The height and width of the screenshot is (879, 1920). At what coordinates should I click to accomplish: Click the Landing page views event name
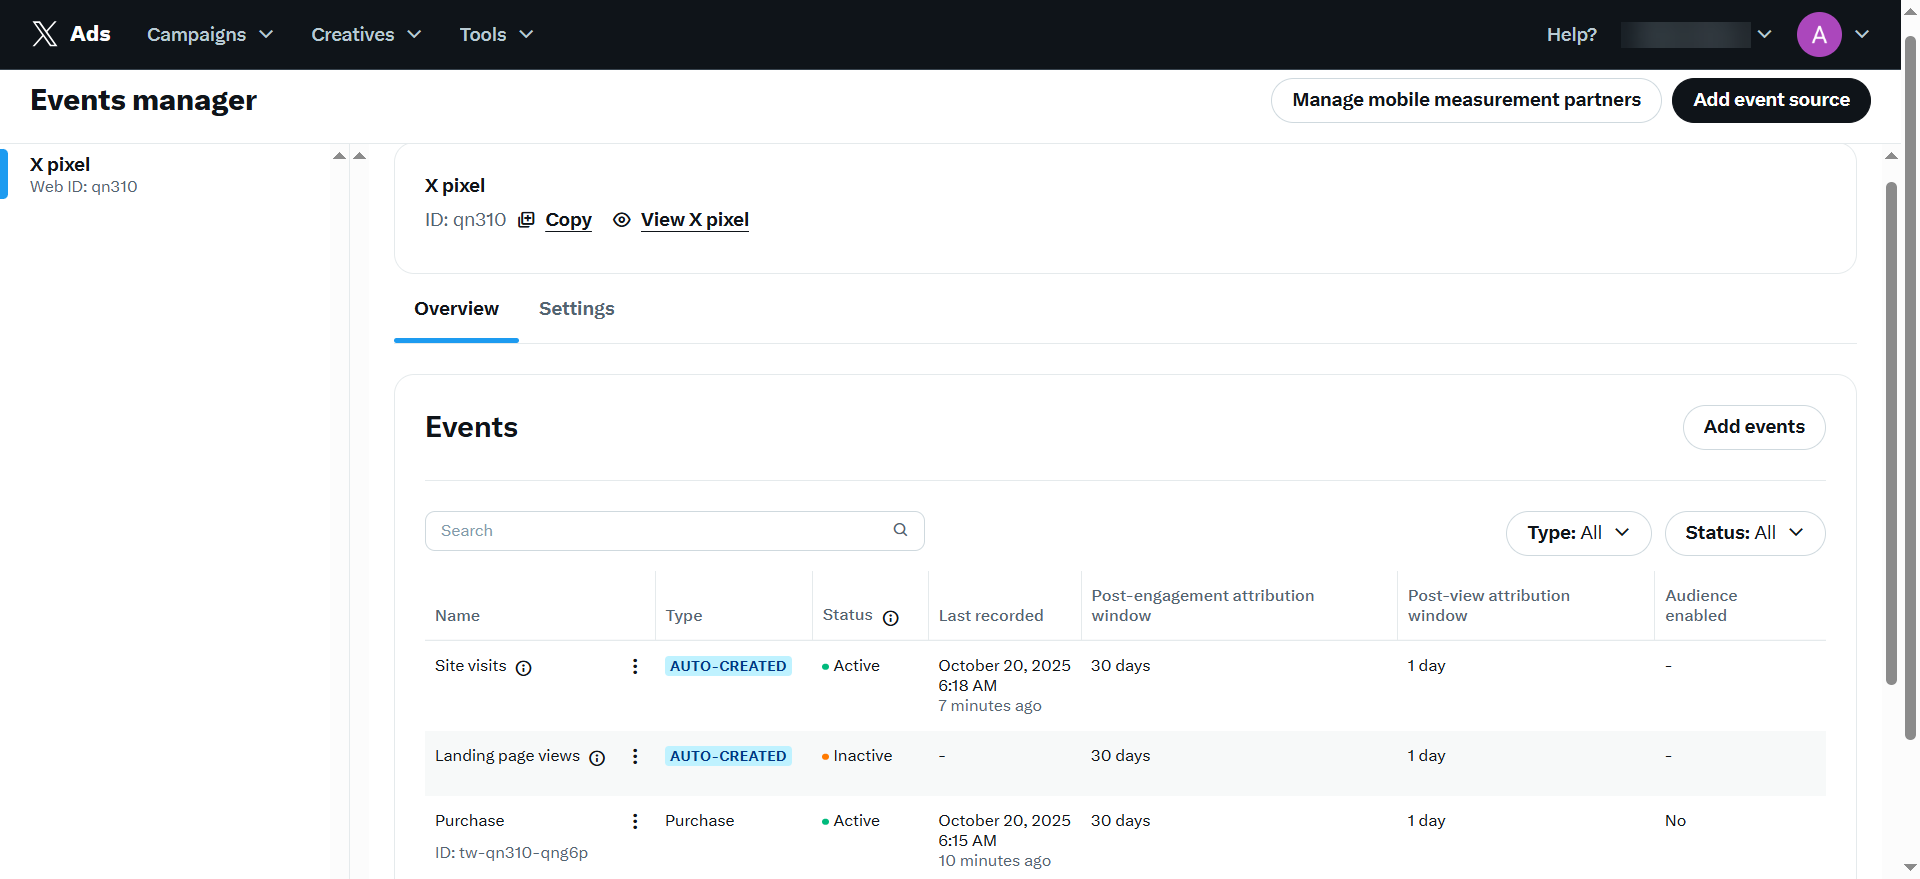click(x=507, y=756)
